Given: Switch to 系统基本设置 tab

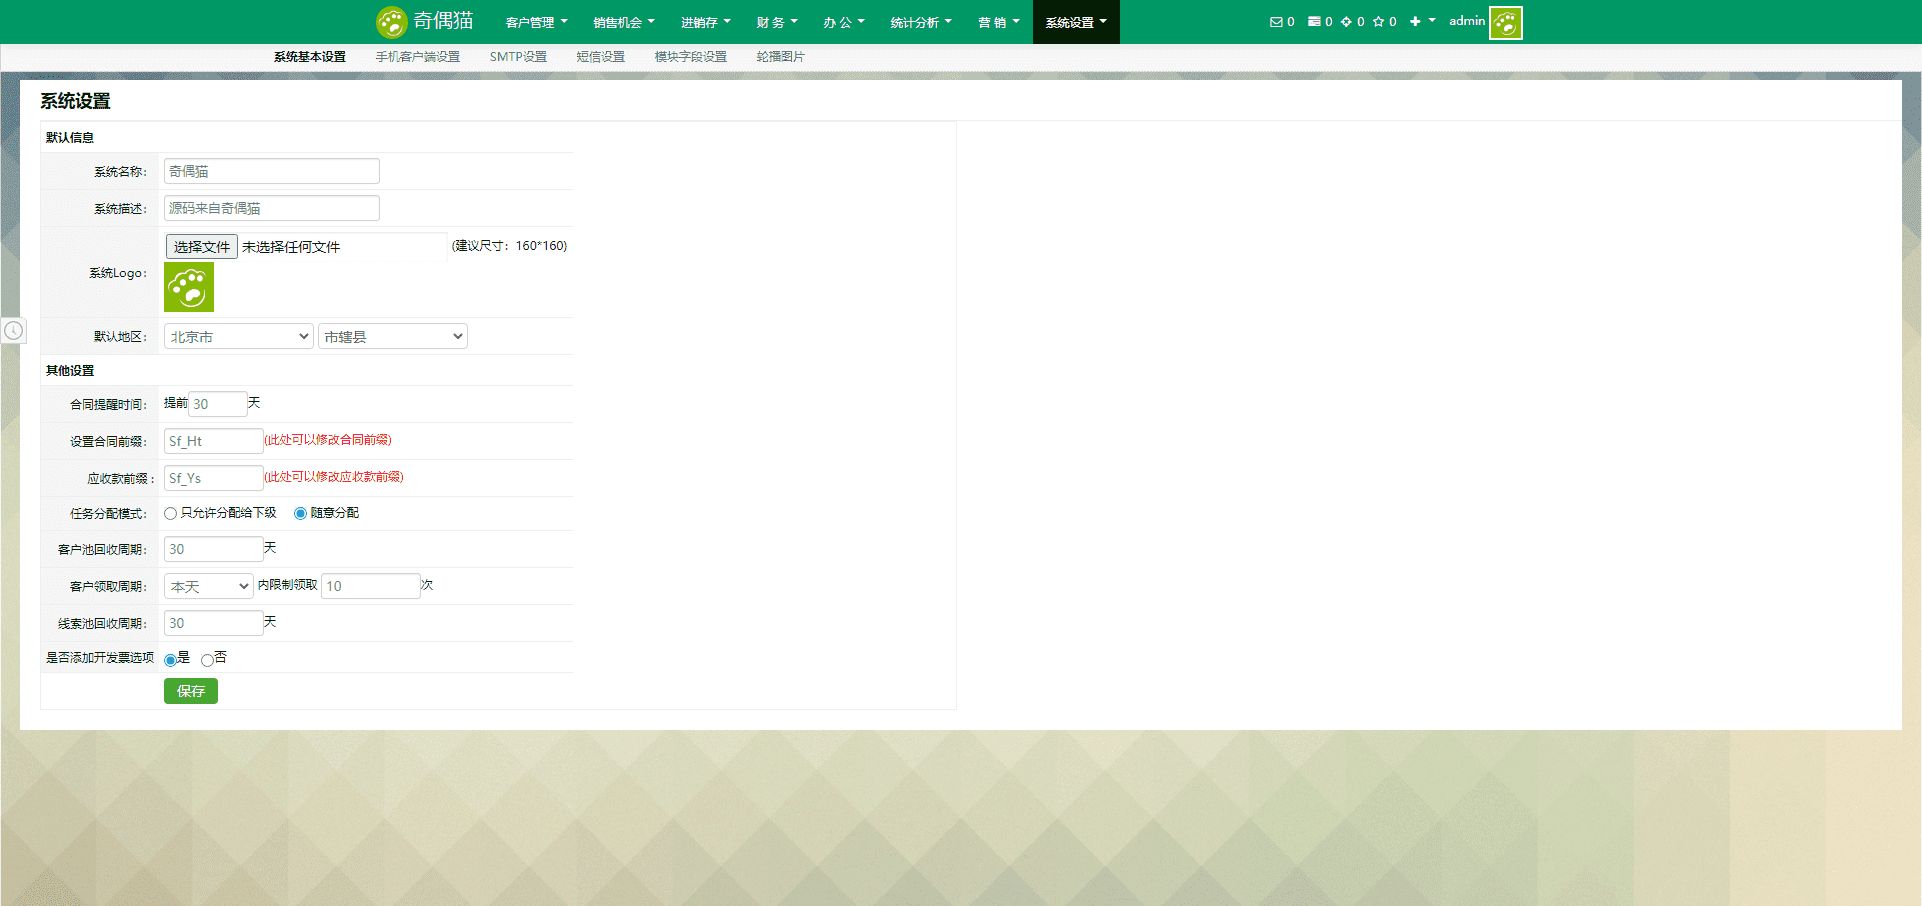Looking at the screenshot, I should pyautogui.click(x=310, y=57).
